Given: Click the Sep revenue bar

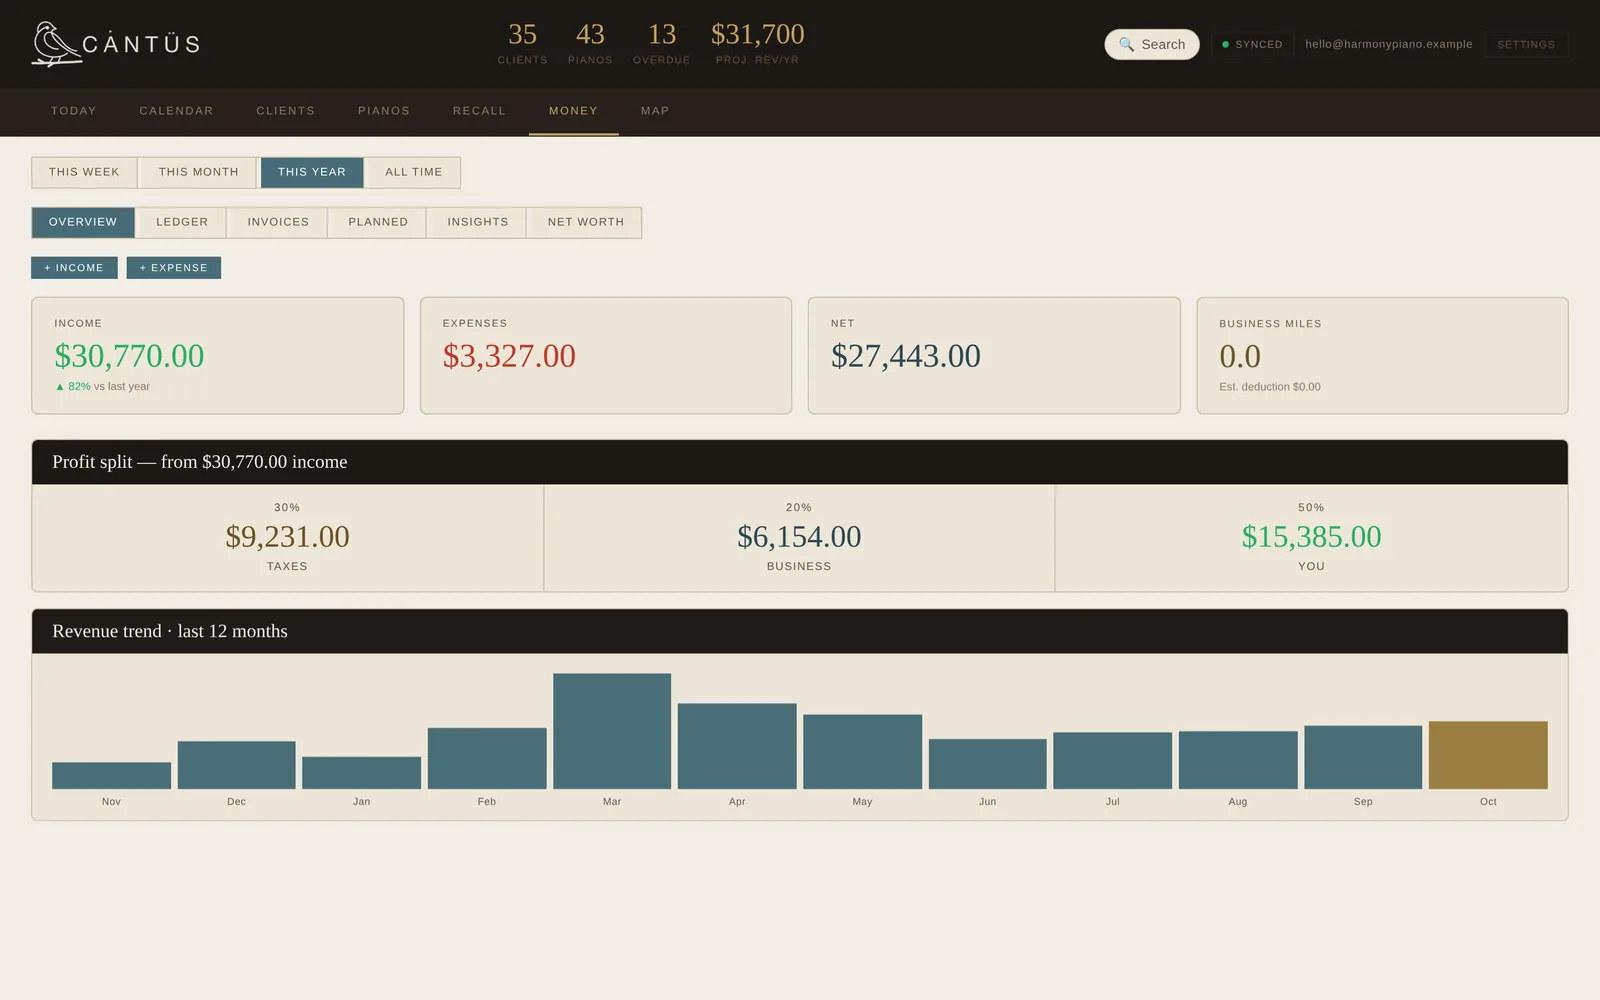Looking at the screenshot, I should coord(1363,757).
